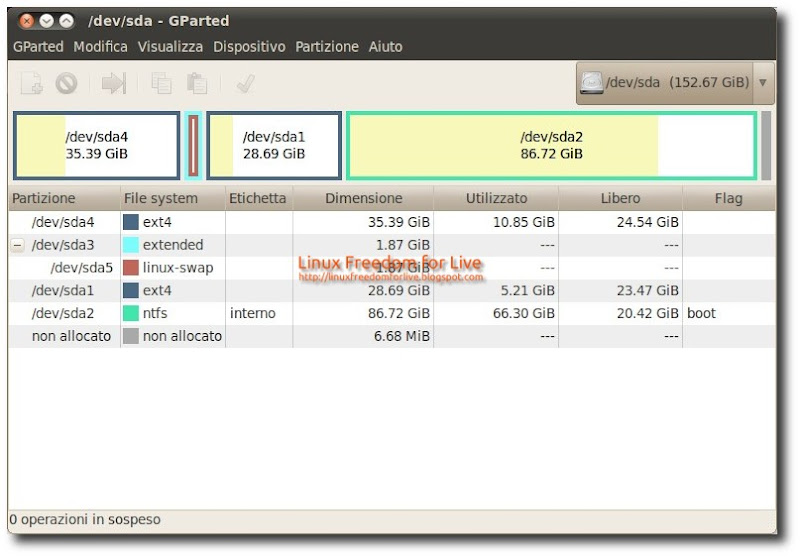Open the Partizione menu
Screen dimensions: 800x557
pos(327,47)
